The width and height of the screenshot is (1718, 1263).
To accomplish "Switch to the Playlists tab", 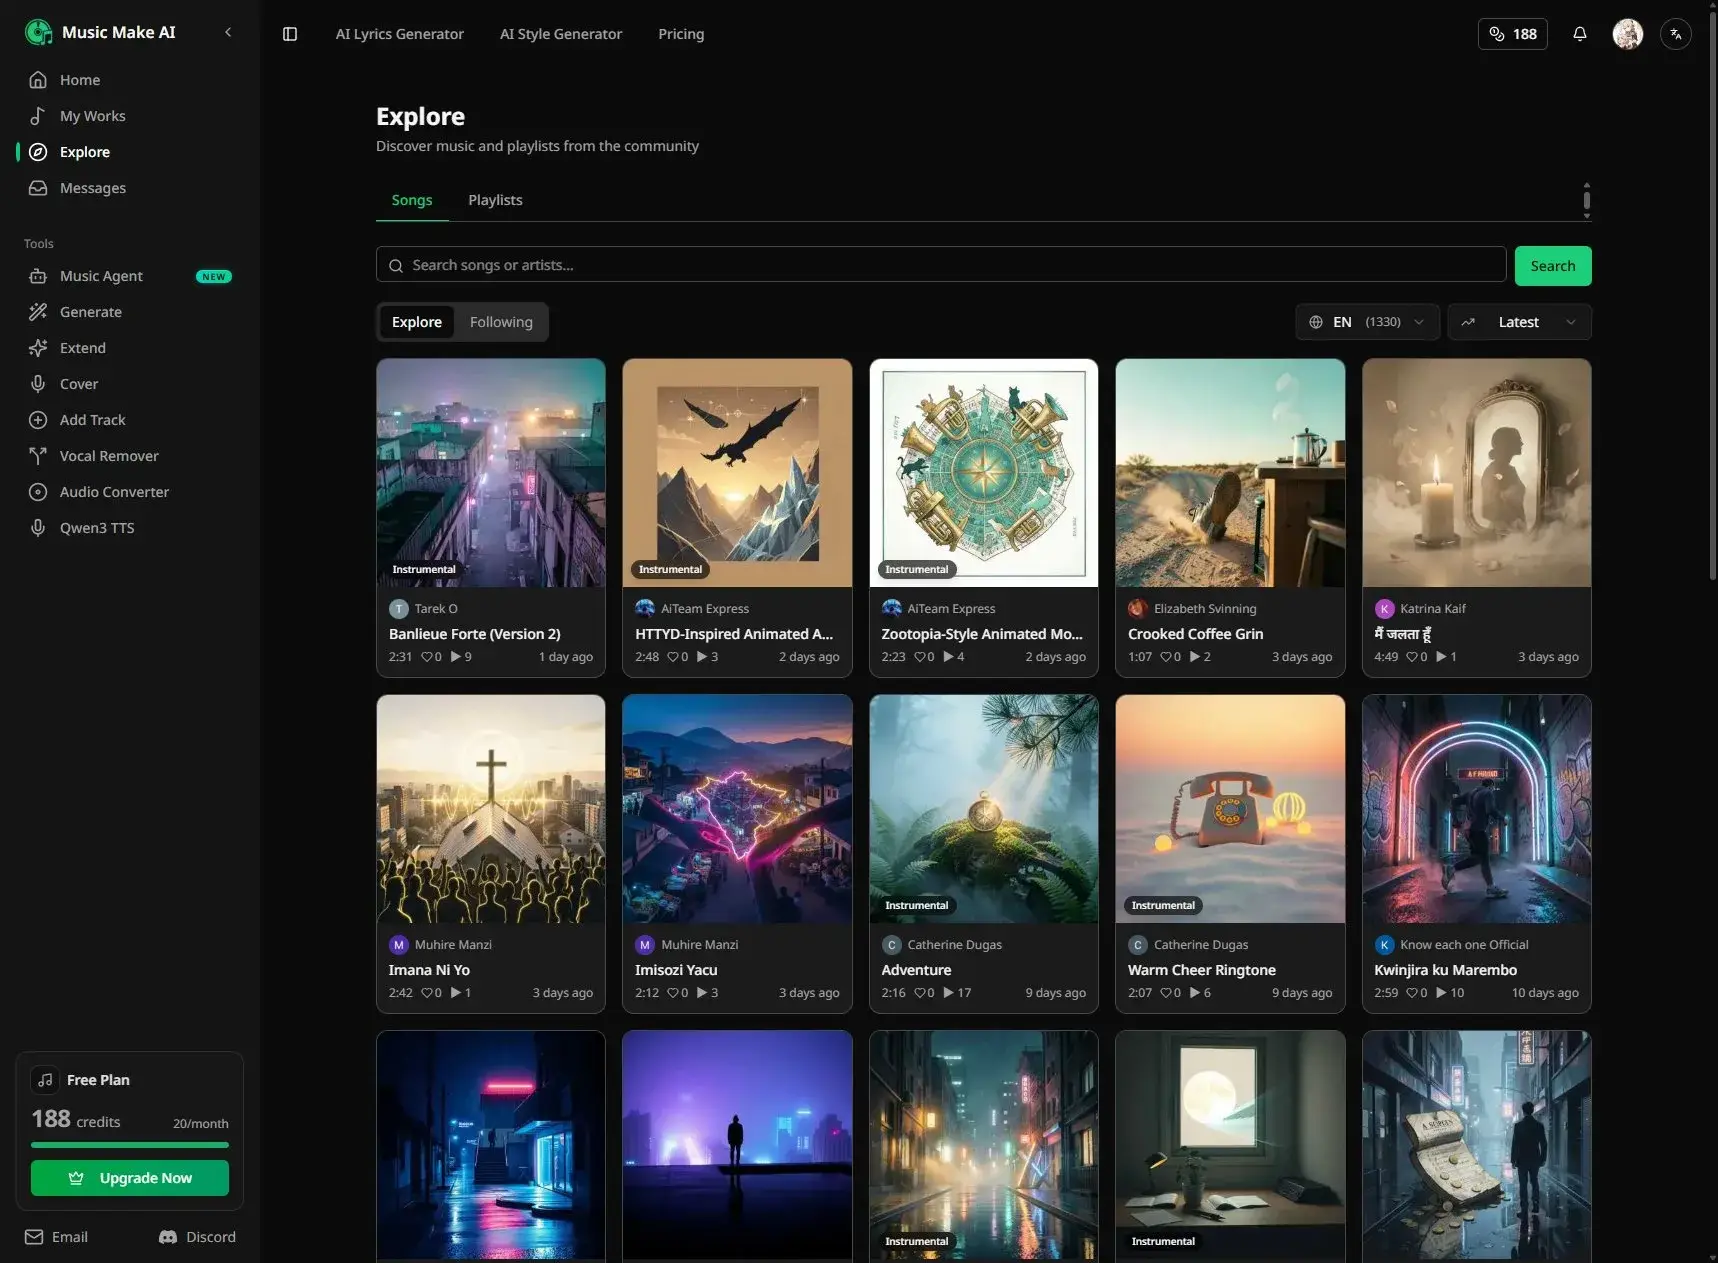I will point(495,200).
